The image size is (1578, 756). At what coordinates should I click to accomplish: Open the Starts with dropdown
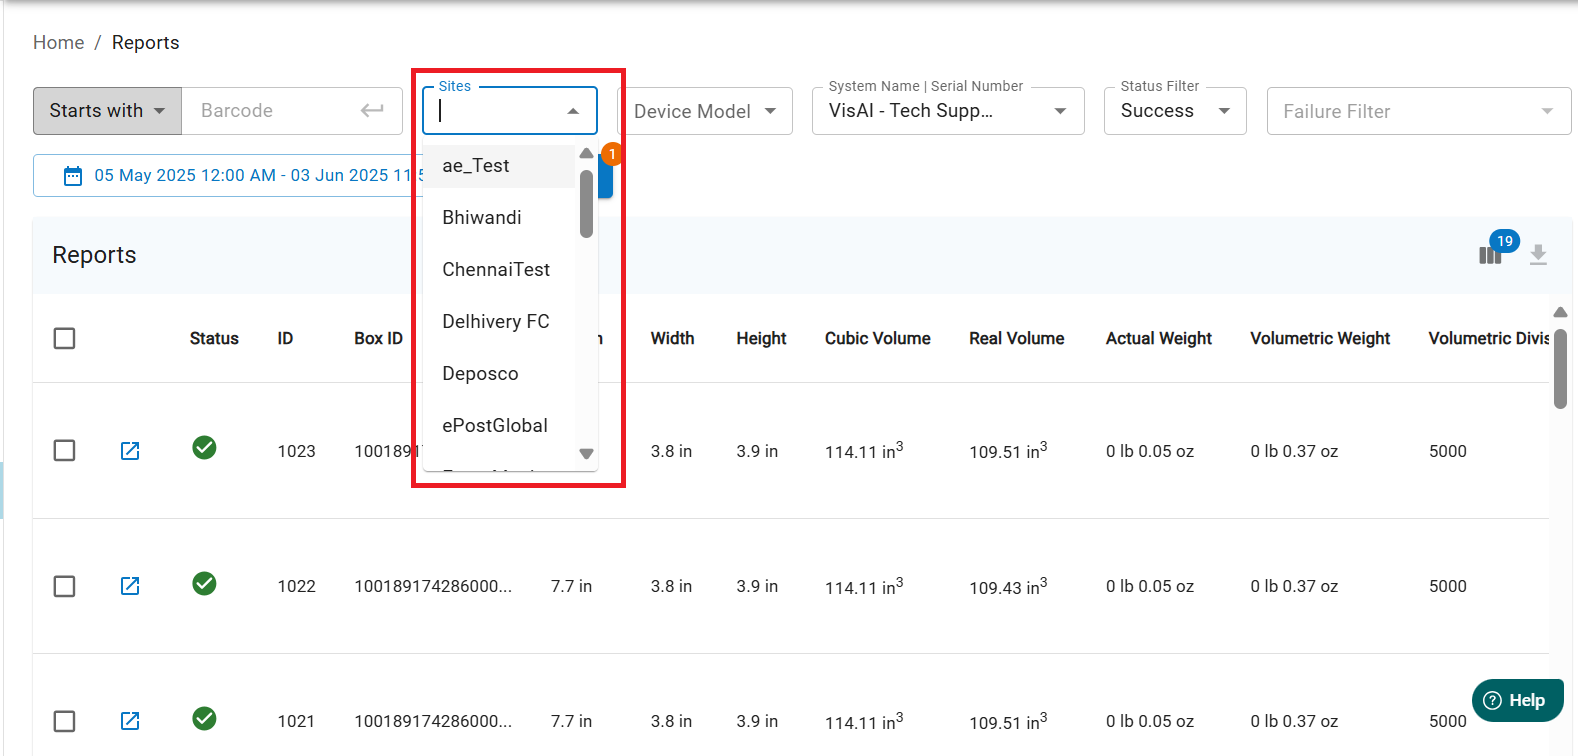(x=108, y=111)
